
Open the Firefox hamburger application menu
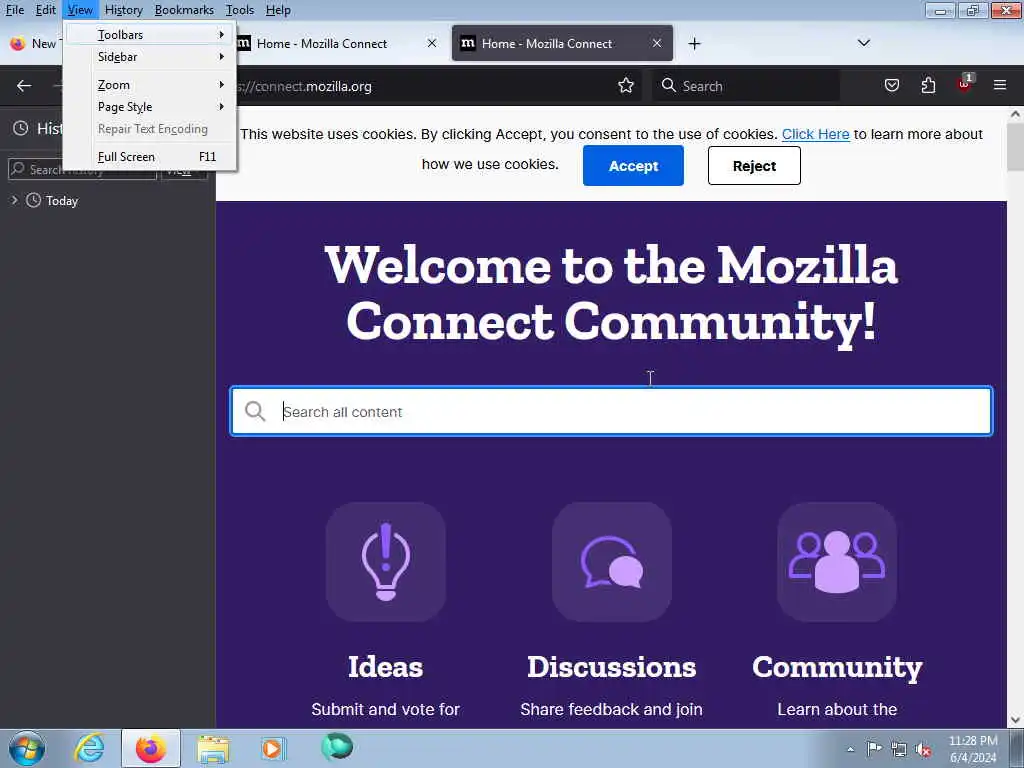pyautogui.click(x=1000, y=85)
